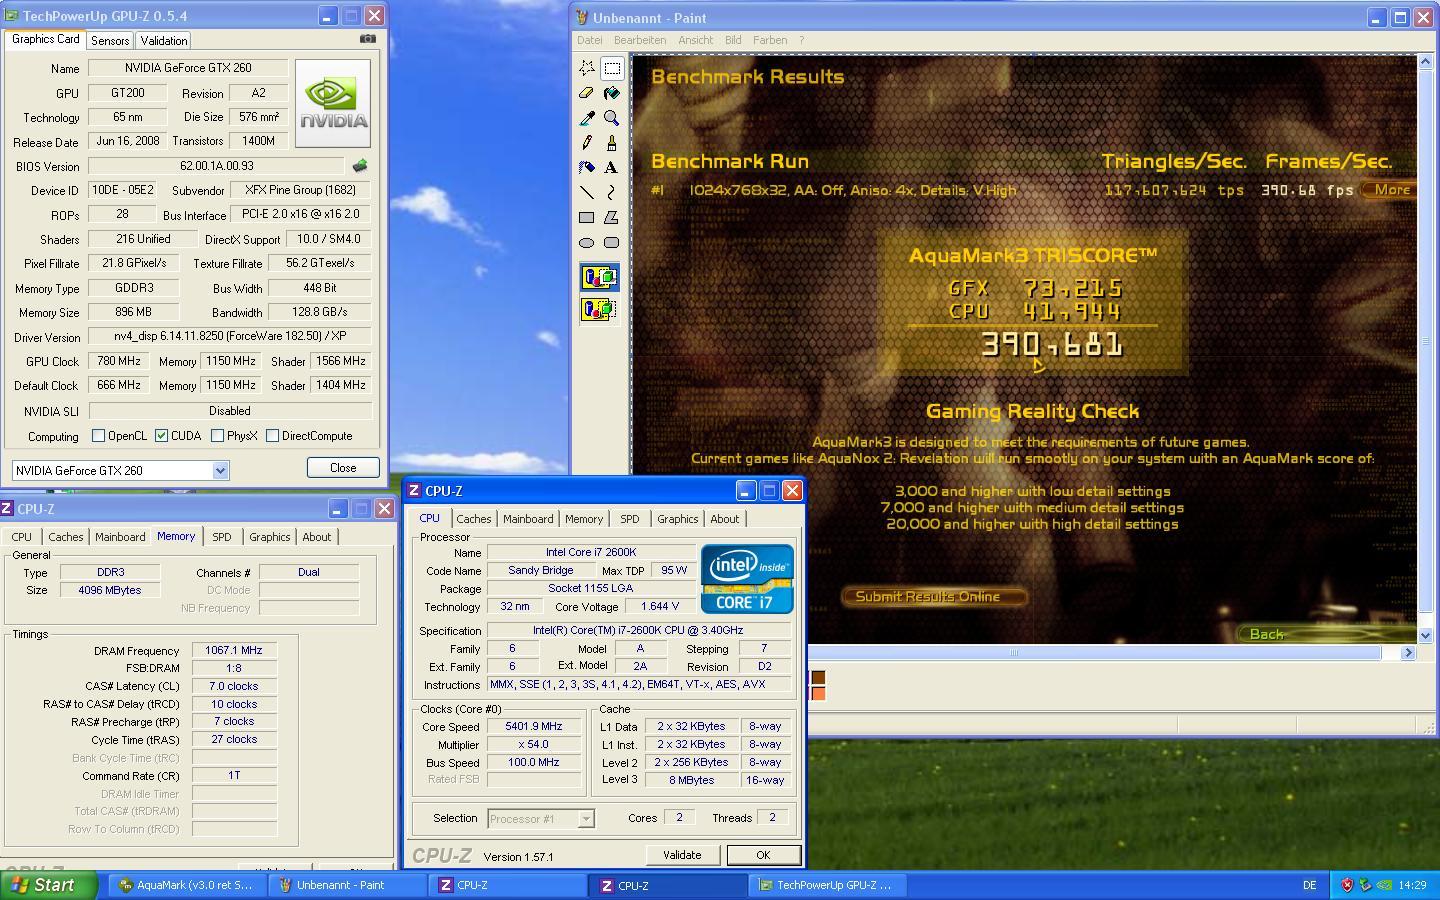Click Paint's horizontal scrollbar right arrow
The height and width of the screenshot is (900, 1440).
pos(1408,652)
